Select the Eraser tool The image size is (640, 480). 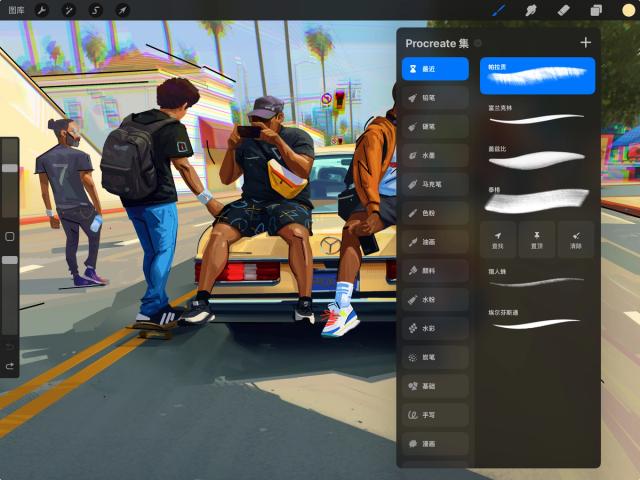point(563,10)
